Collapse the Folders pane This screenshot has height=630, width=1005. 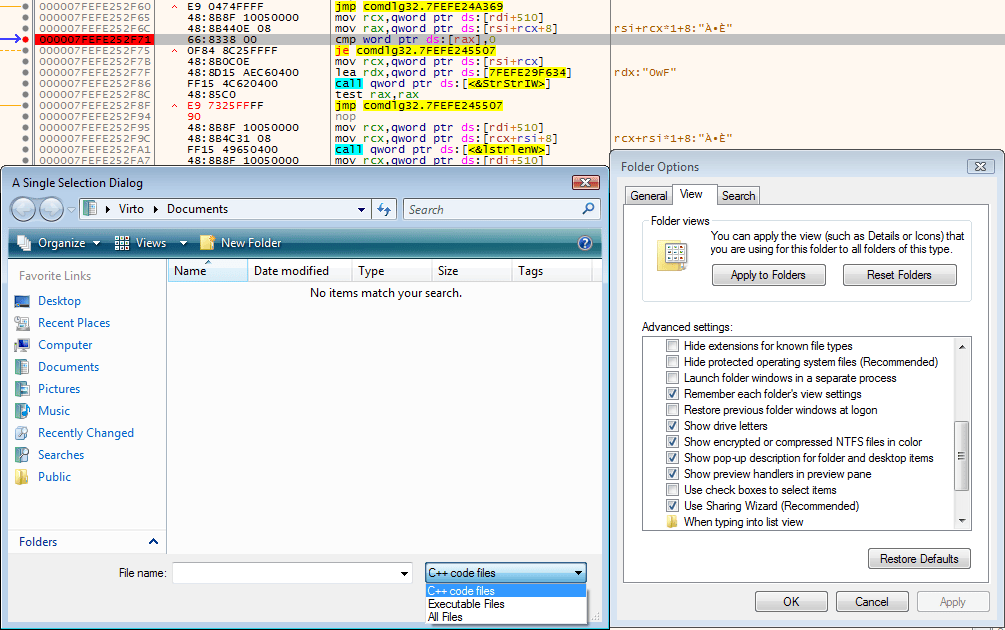[x=154, y=541]
